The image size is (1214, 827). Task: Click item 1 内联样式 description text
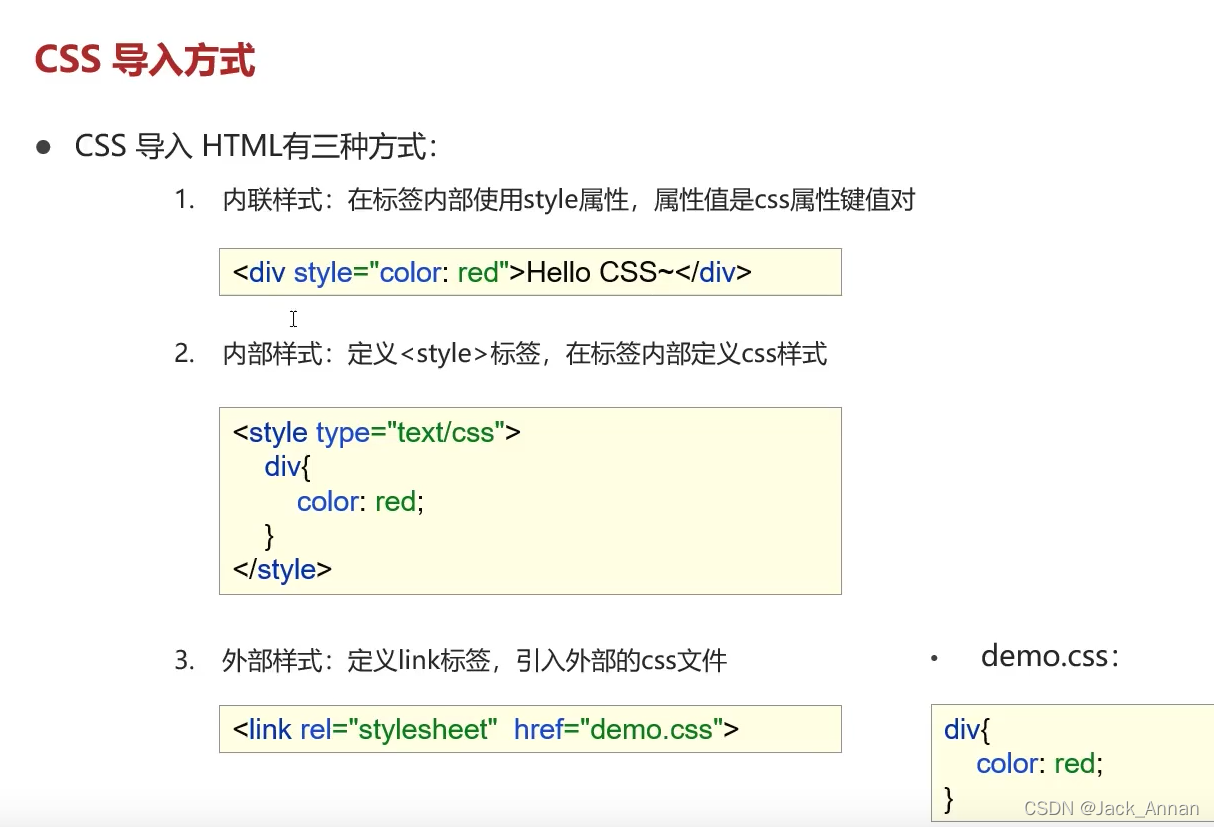click(x=570, y=199)
